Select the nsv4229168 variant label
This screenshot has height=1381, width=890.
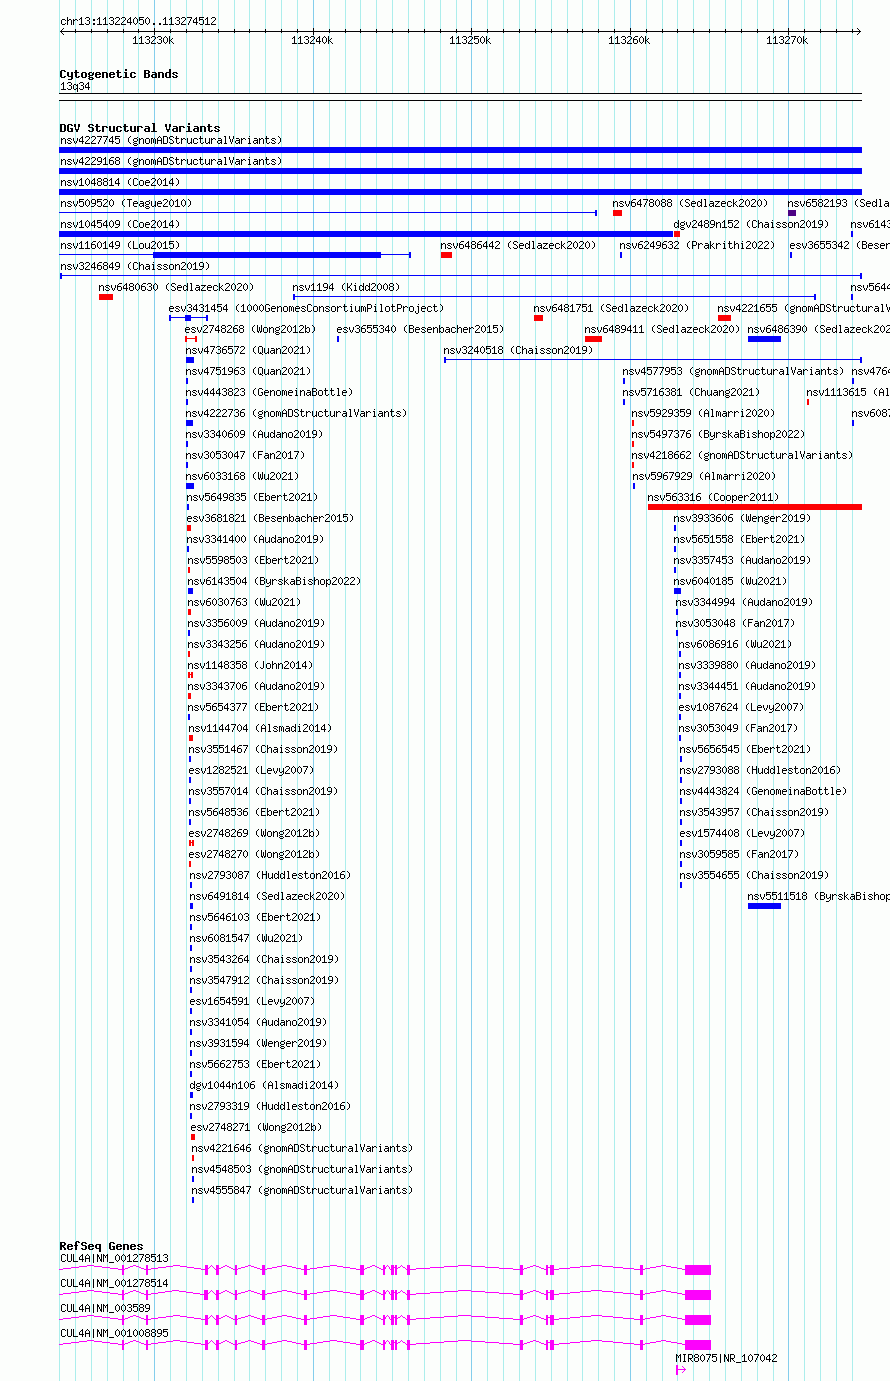(x=171, y=161)
